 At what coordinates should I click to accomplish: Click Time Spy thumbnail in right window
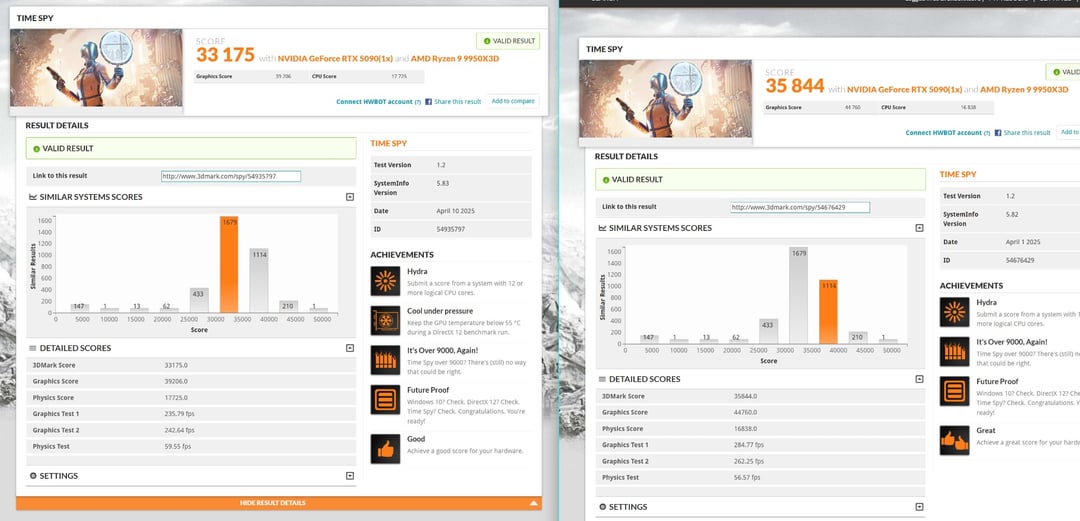click(666, 99)
